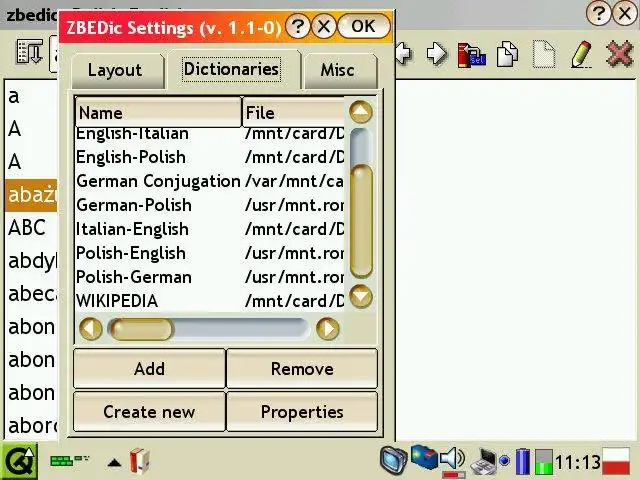640x480 pixels.
Task: Select the English-Polish dictionary row
Action: [x=210, y=157]
